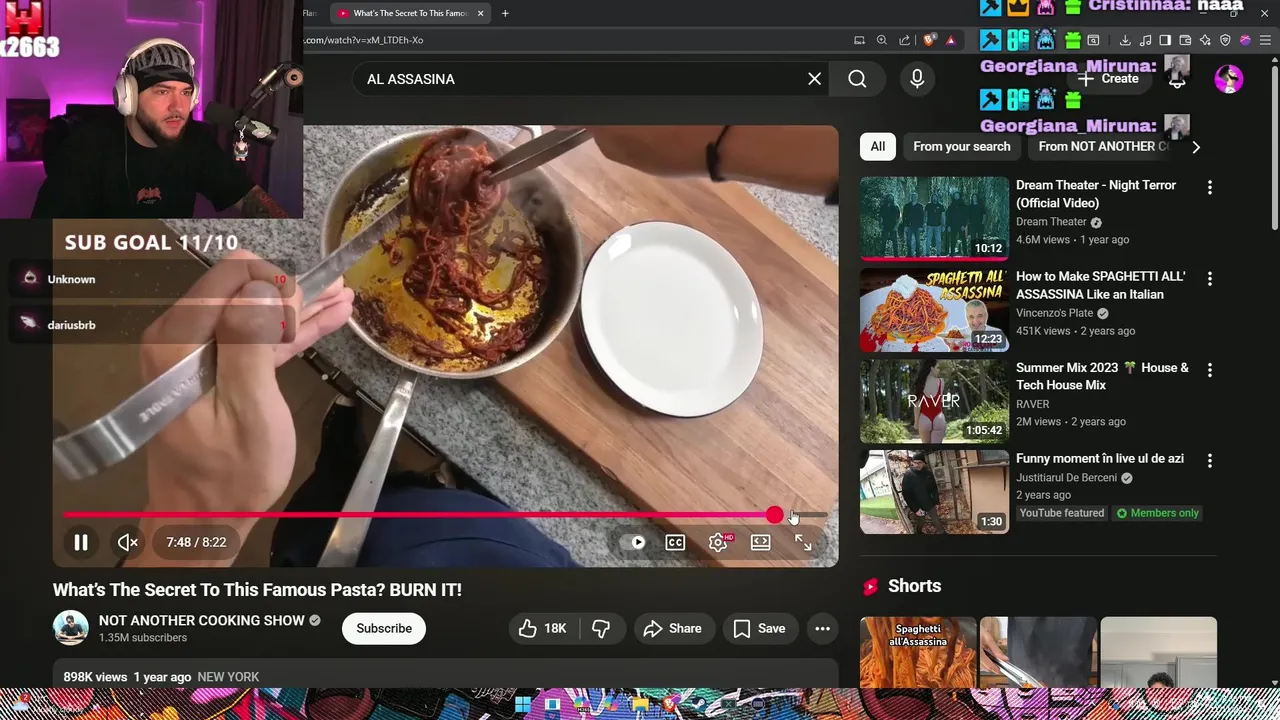
Task: Open the Vincenzo's Plate channel link
Action: point(1055,313)
